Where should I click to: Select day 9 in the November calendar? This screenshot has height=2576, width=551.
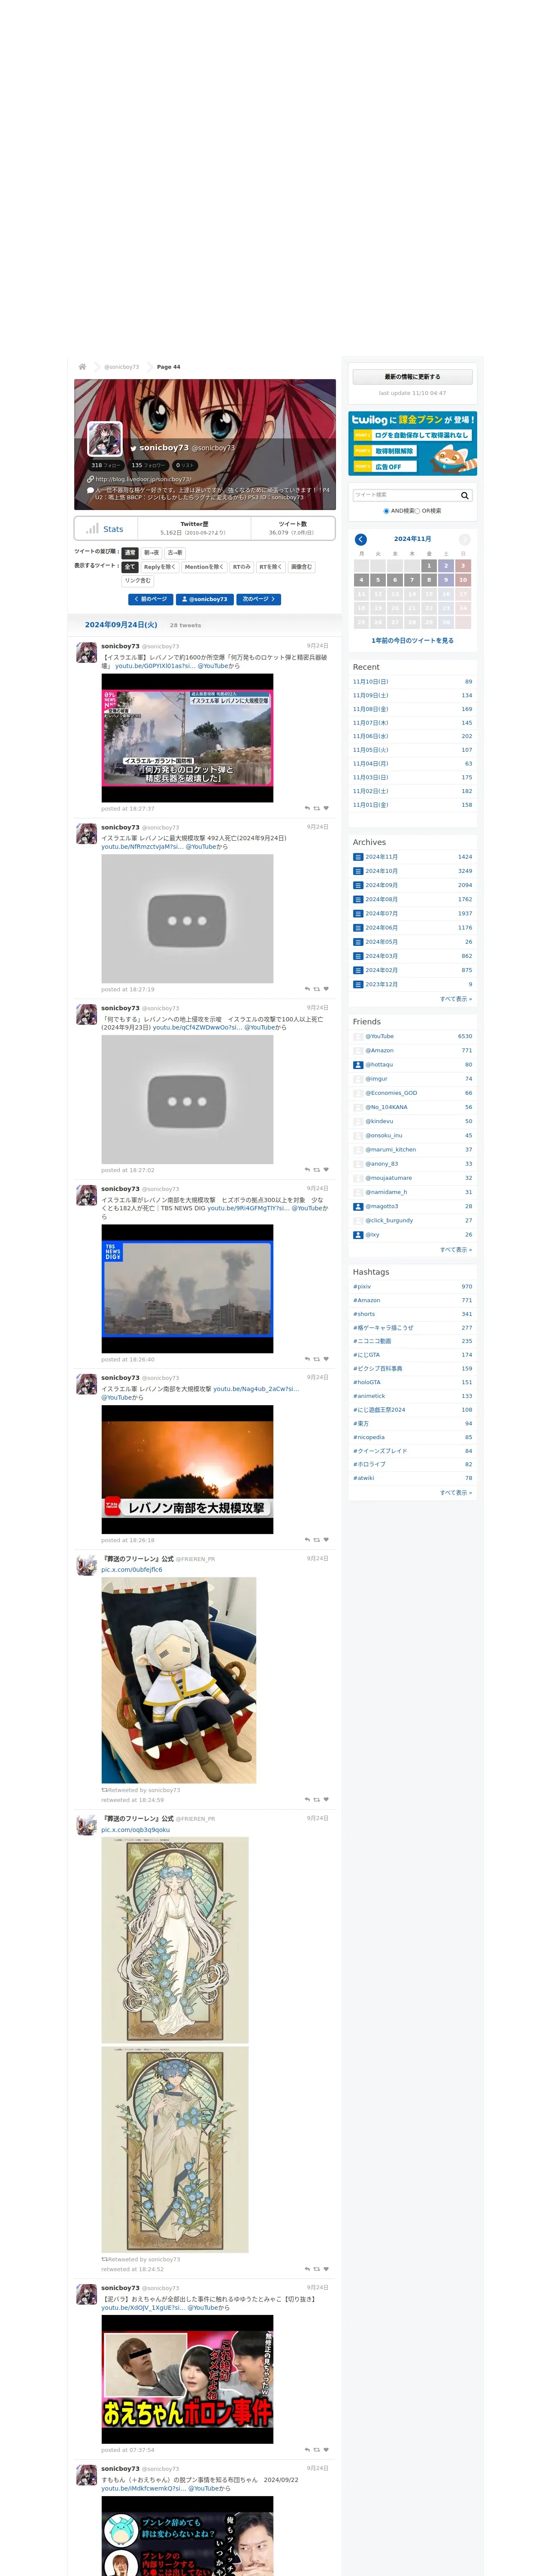(x=446, y=580)
